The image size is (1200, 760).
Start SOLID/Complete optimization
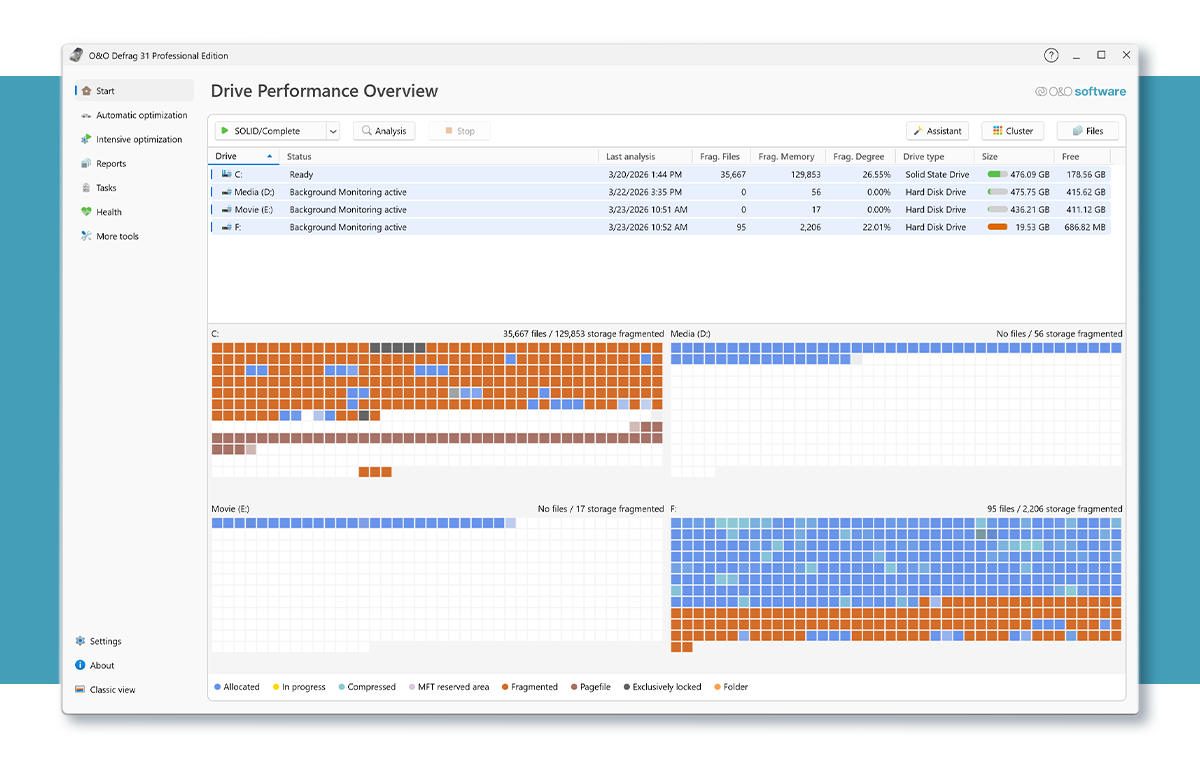point(270,131)
